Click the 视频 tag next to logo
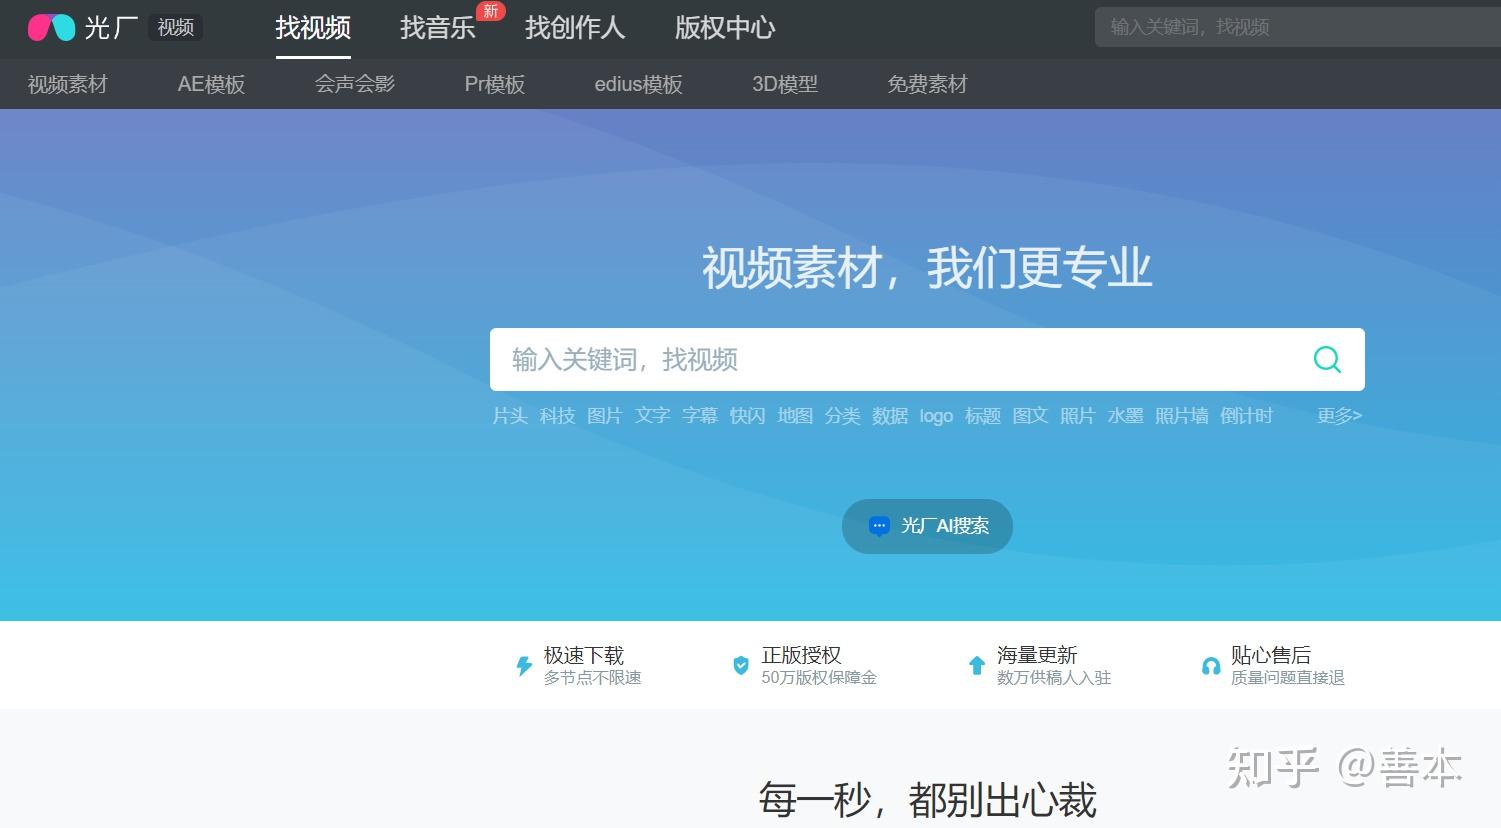Viewport: 1501px width, 828px height. coord(176,28)
